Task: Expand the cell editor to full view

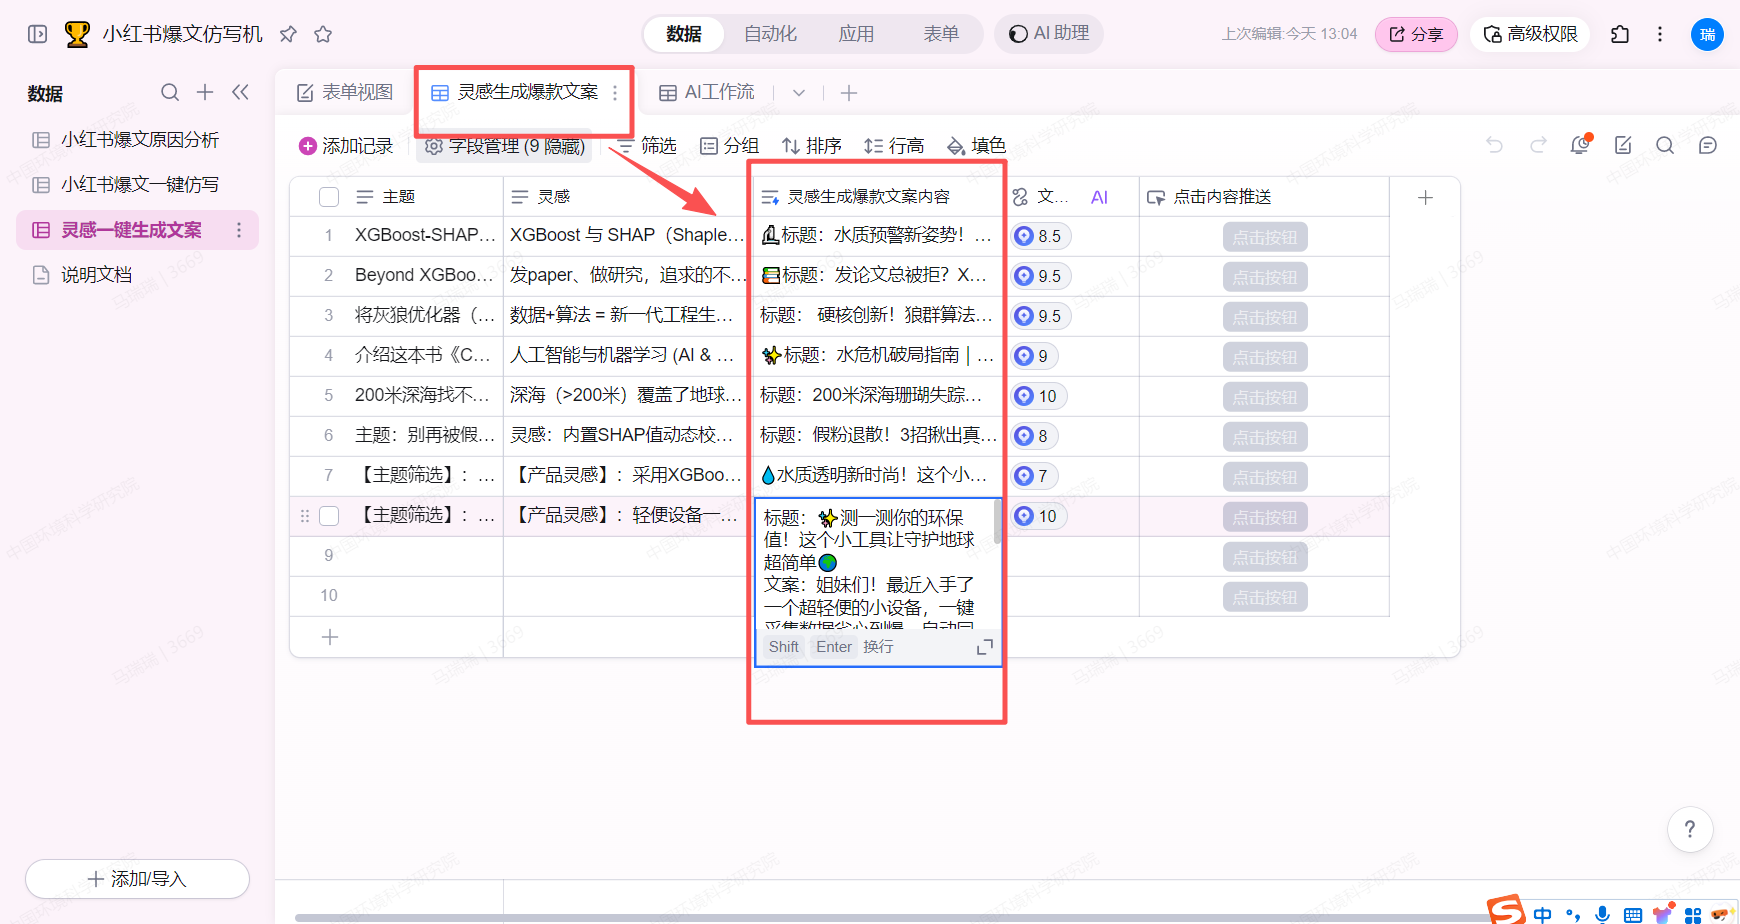Action: [984, 647]
